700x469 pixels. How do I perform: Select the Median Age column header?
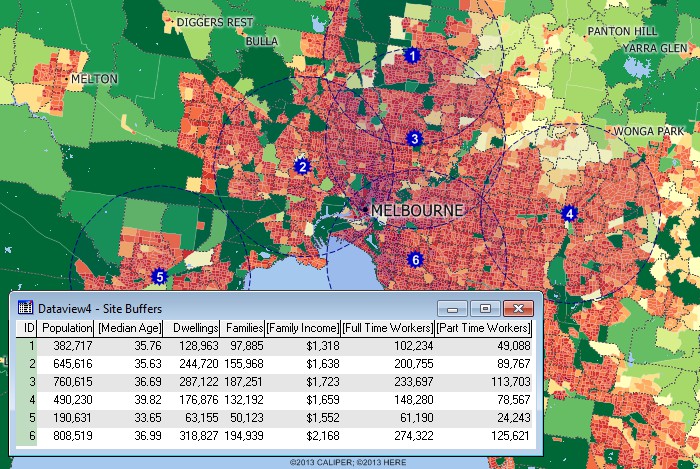129,328
